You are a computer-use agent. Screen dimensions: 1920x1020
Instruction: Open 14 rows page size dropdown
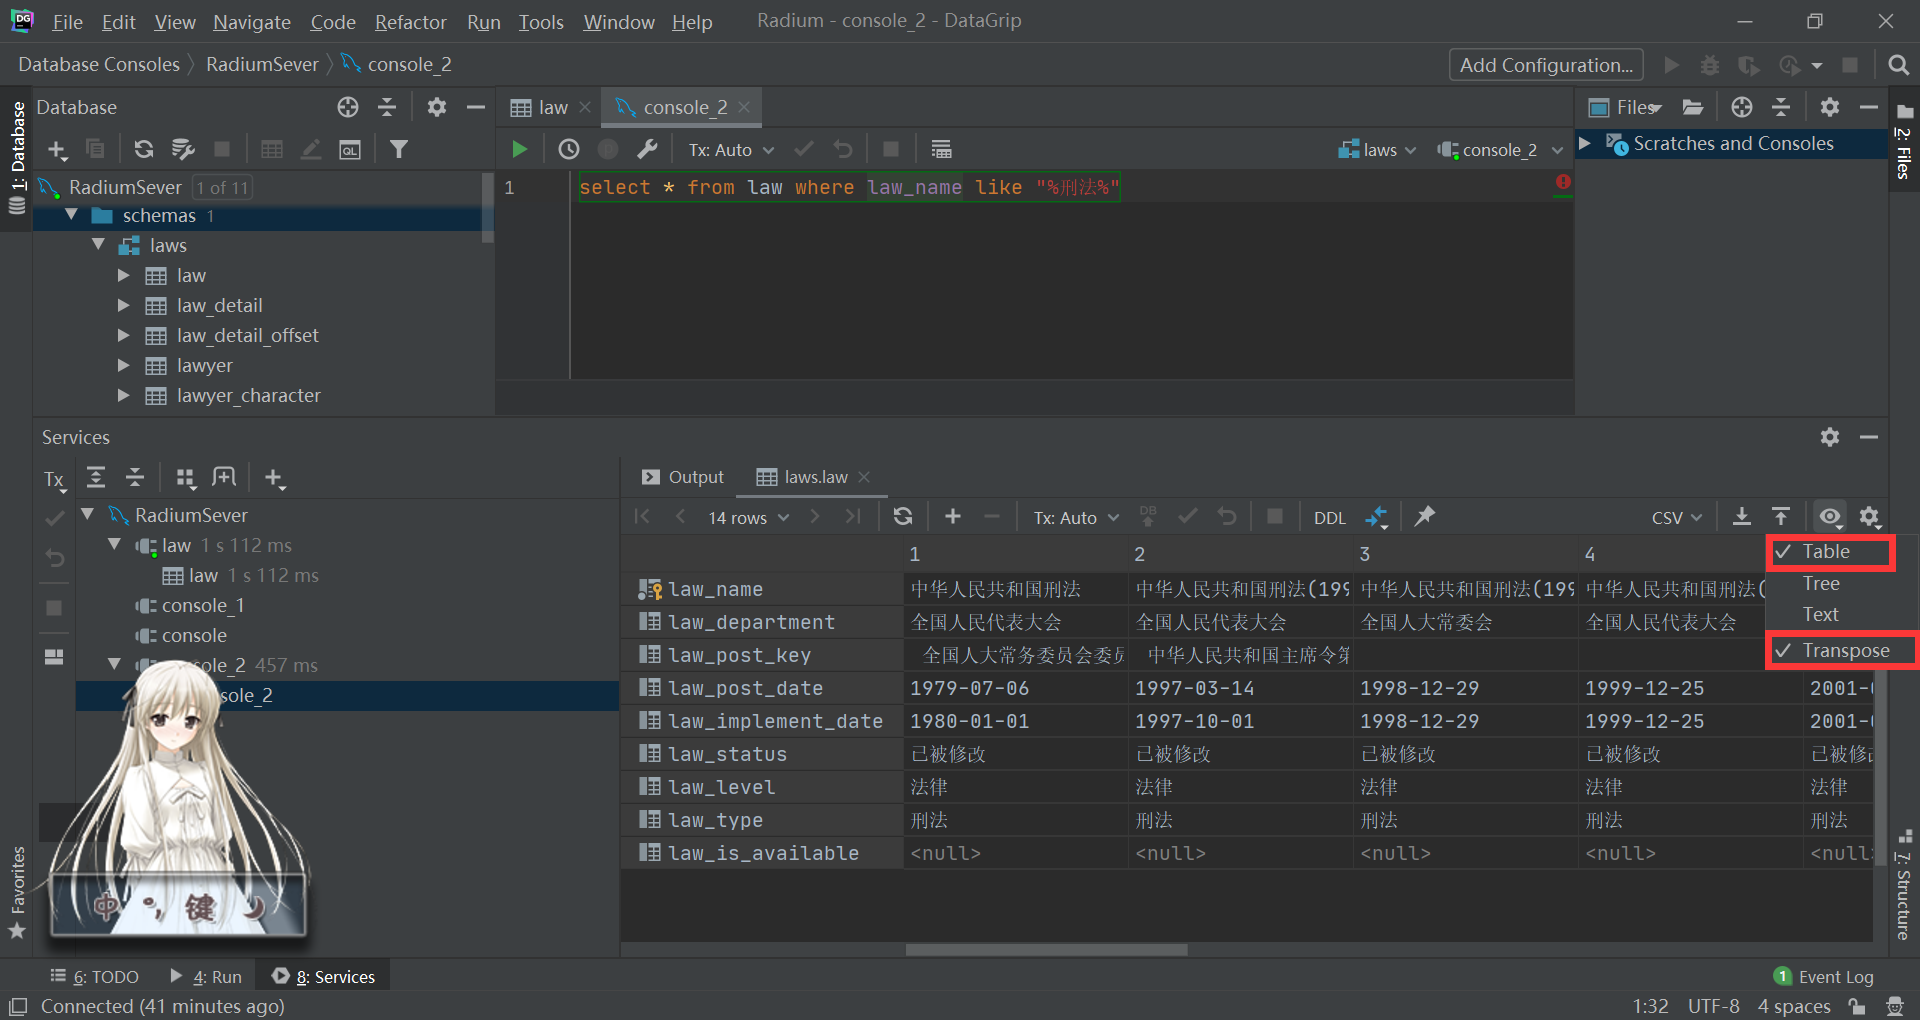coord(749,518)
